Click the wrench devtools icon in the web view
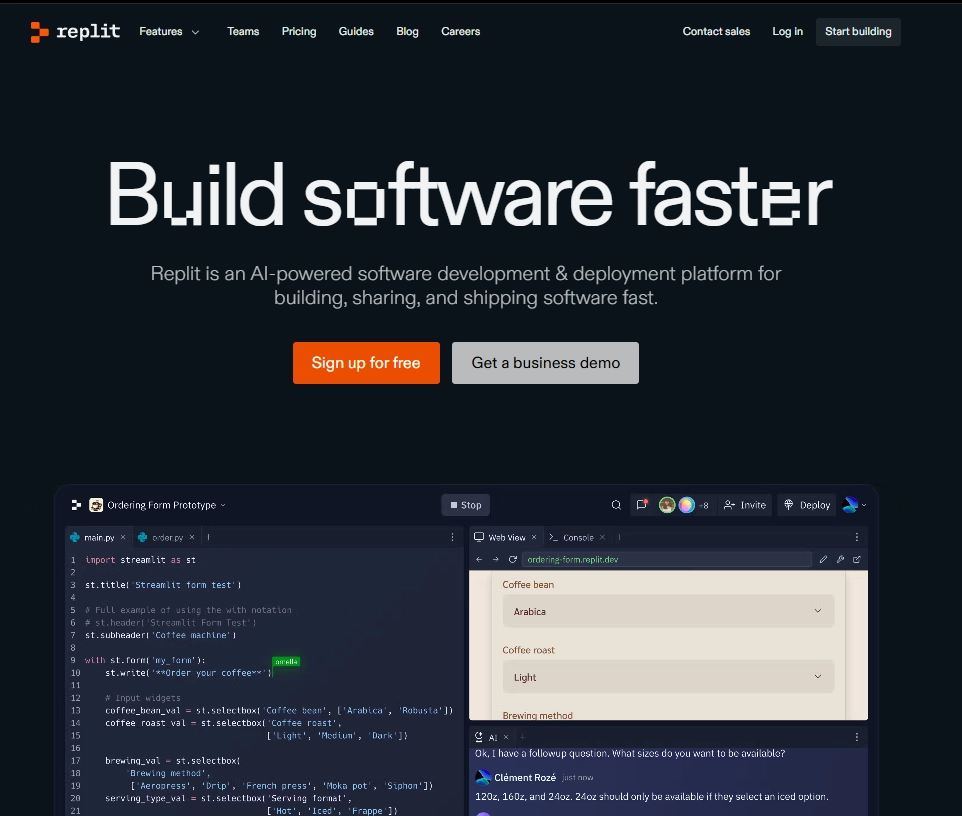Image resolution: width=962 pixels, height=816 pixels. (841, 560)
